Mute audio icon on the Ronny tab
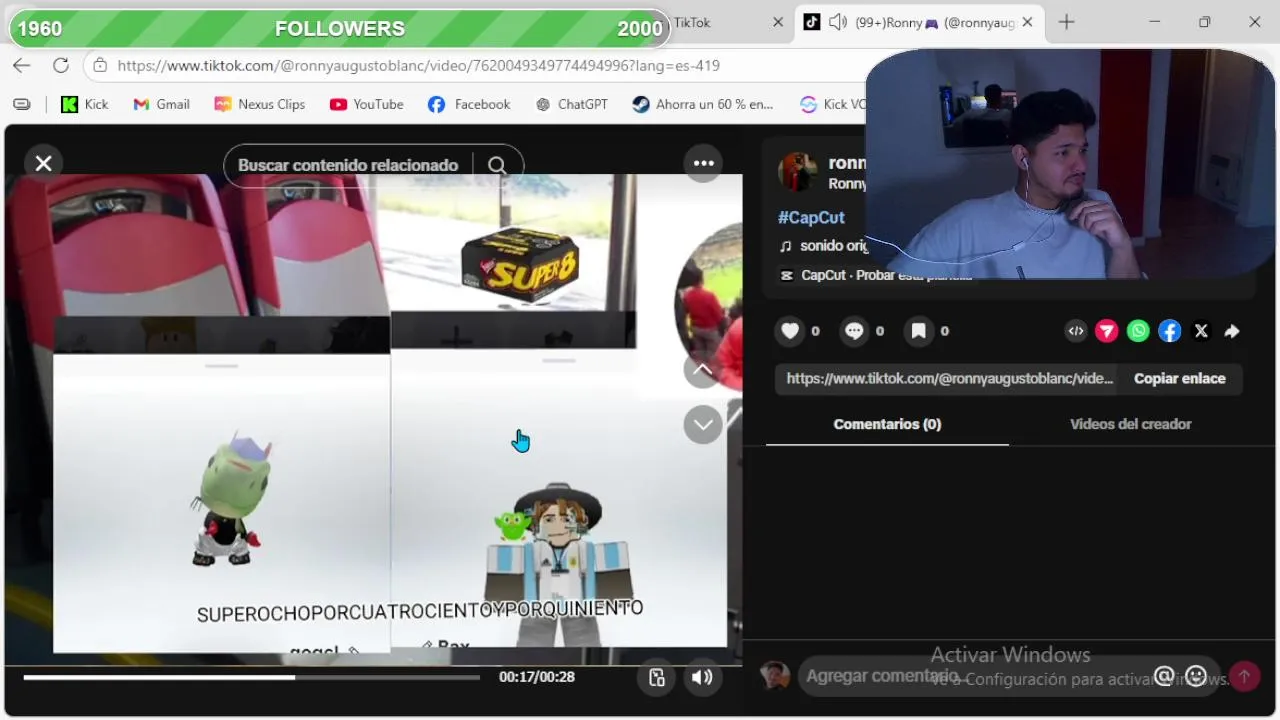Viewport: 1280px width, 720px height. pyautogui.click(x=838, y=22)
